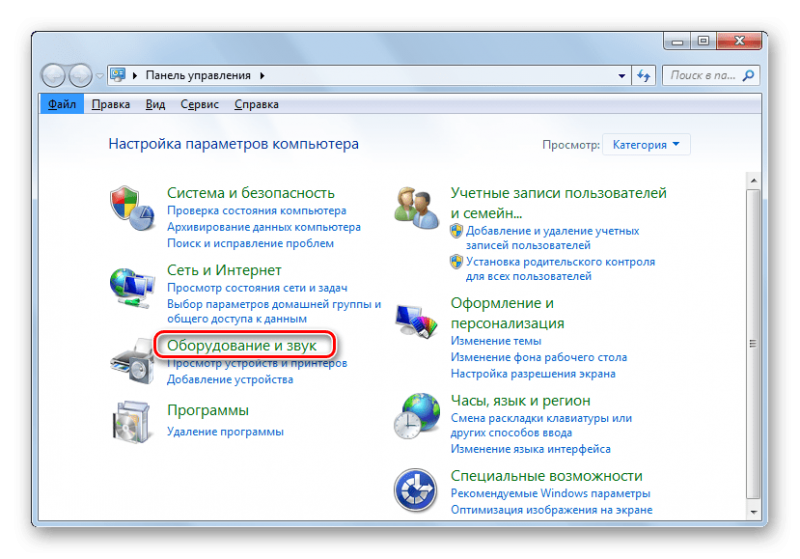
Task: Open Изменение фона рабочего стола link
Action: [539, 357]
